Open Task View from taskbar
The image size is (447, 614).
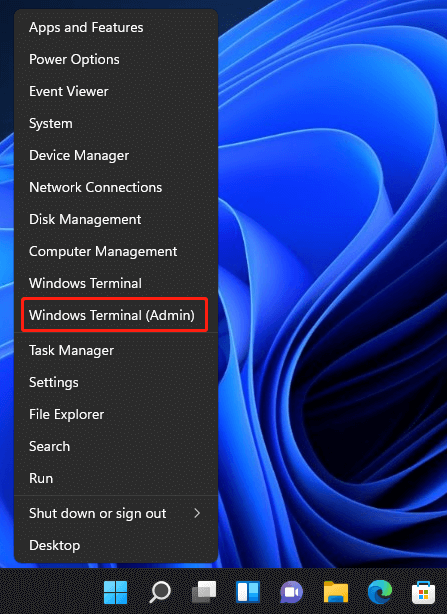tap(204, 592)
